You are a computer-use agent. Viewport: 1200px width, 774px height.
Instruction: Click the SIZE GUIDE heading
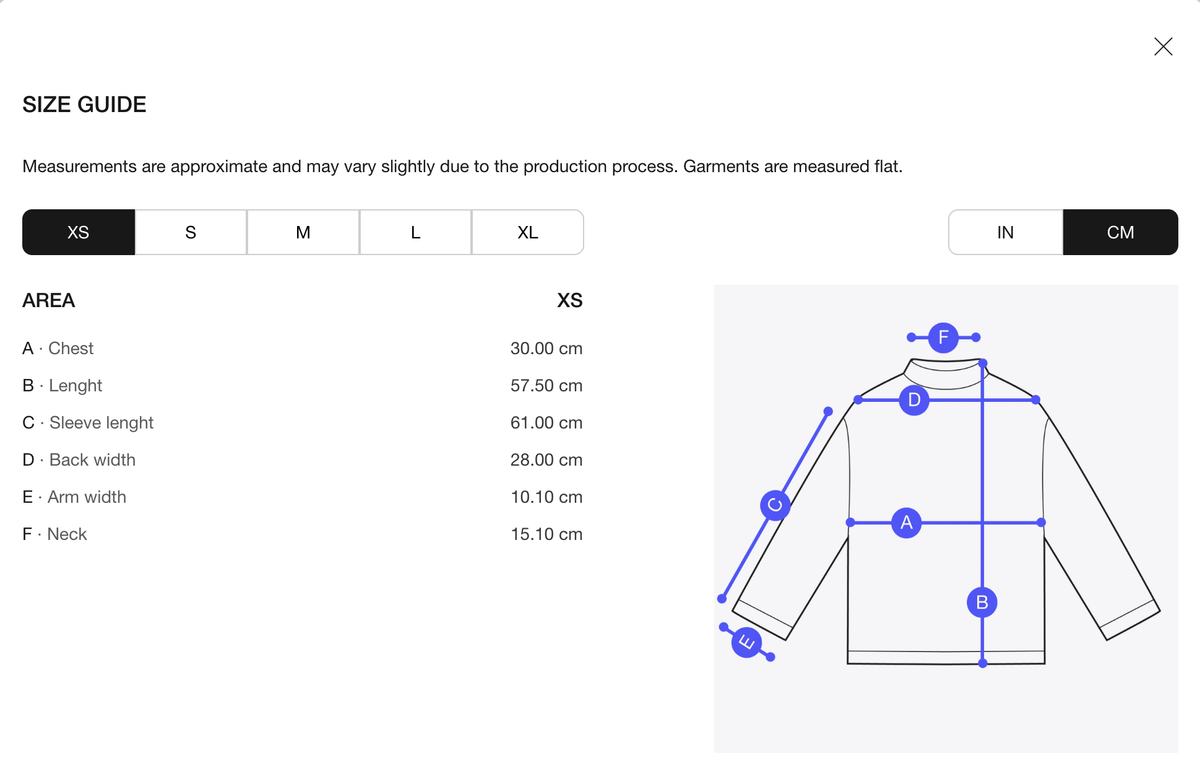coord(84,104)
